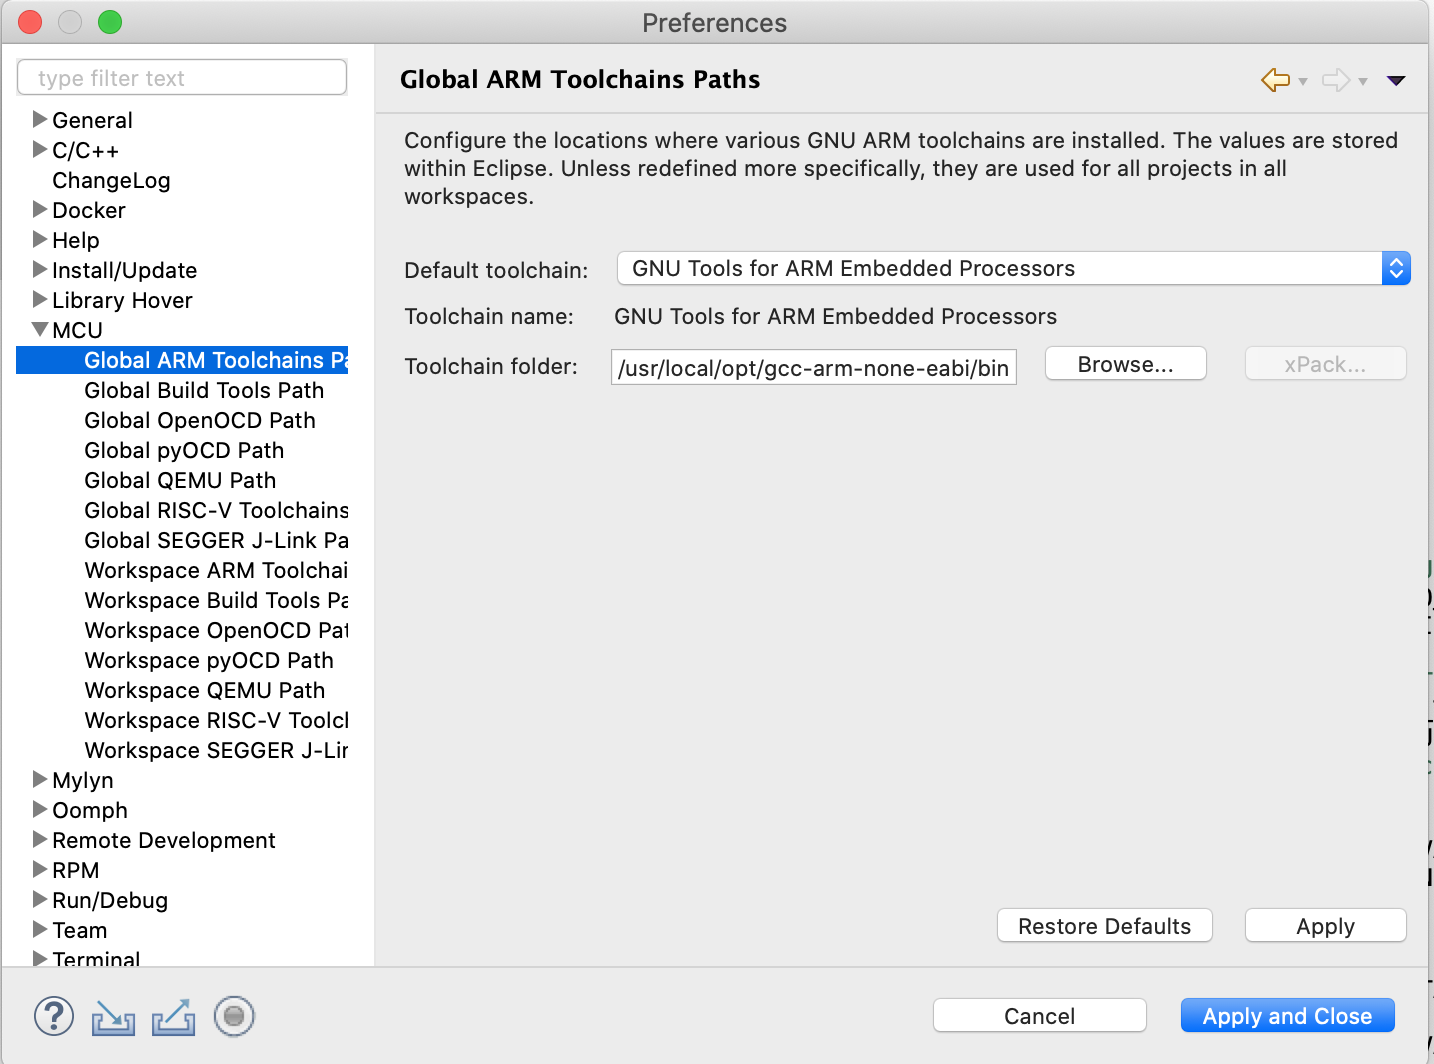1434x1064 pixels.
Task: Expand the RPM tree node
Action: tap(40, 869)
